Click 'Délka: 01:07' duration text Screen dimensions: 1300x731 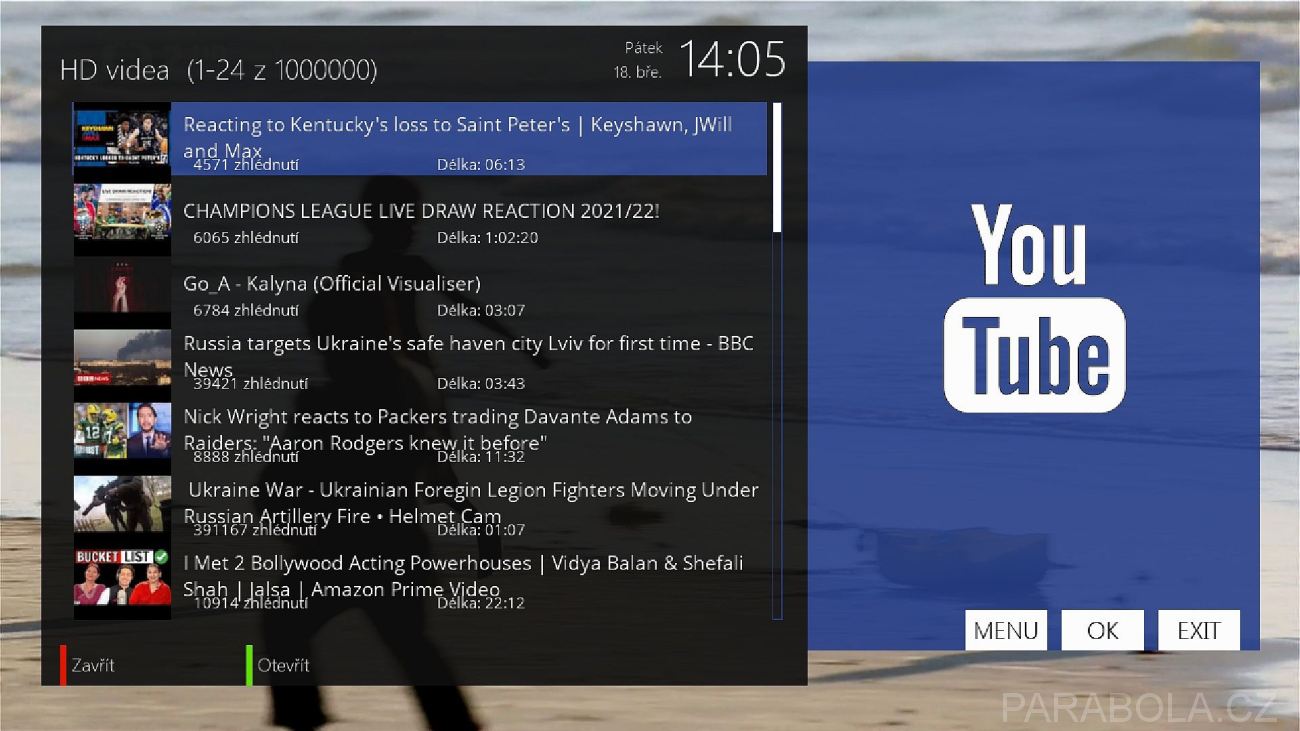pyautogui.click(x=481, y=530)
